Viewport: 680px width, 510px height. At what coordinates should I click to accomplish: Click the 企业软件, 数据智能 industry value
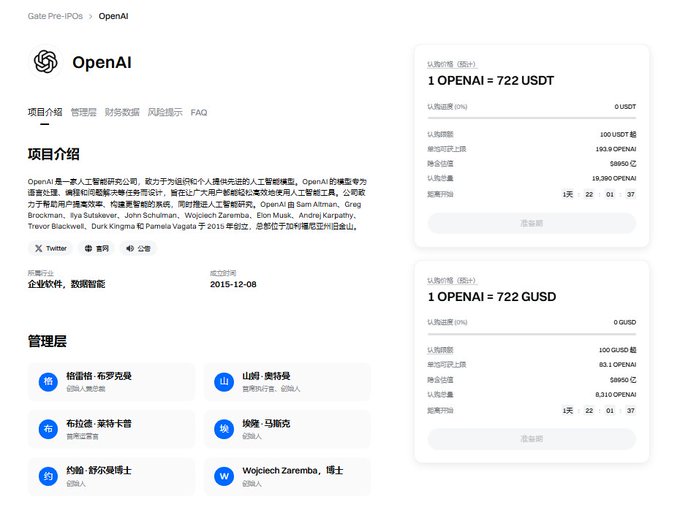click(66, 284)
